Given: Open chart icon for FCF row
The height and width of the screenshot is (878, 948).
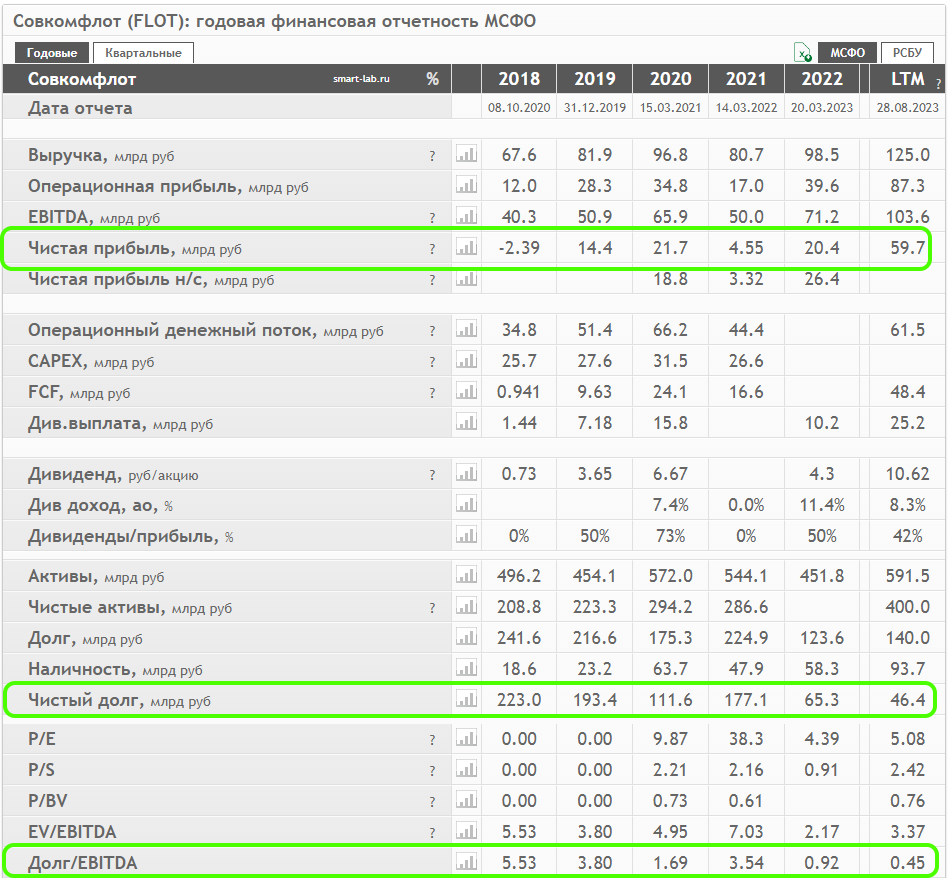Looking at the screenshot, I should [466, 391].
